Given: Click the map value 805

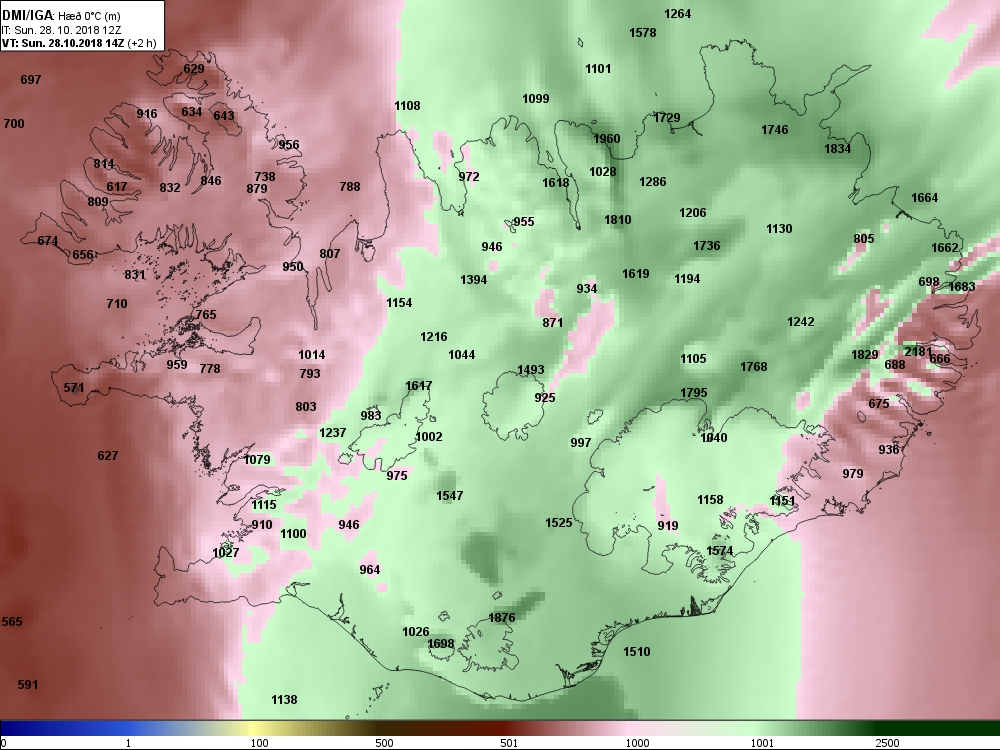Looking at the screenshot, I should click(x=864, y=239).
